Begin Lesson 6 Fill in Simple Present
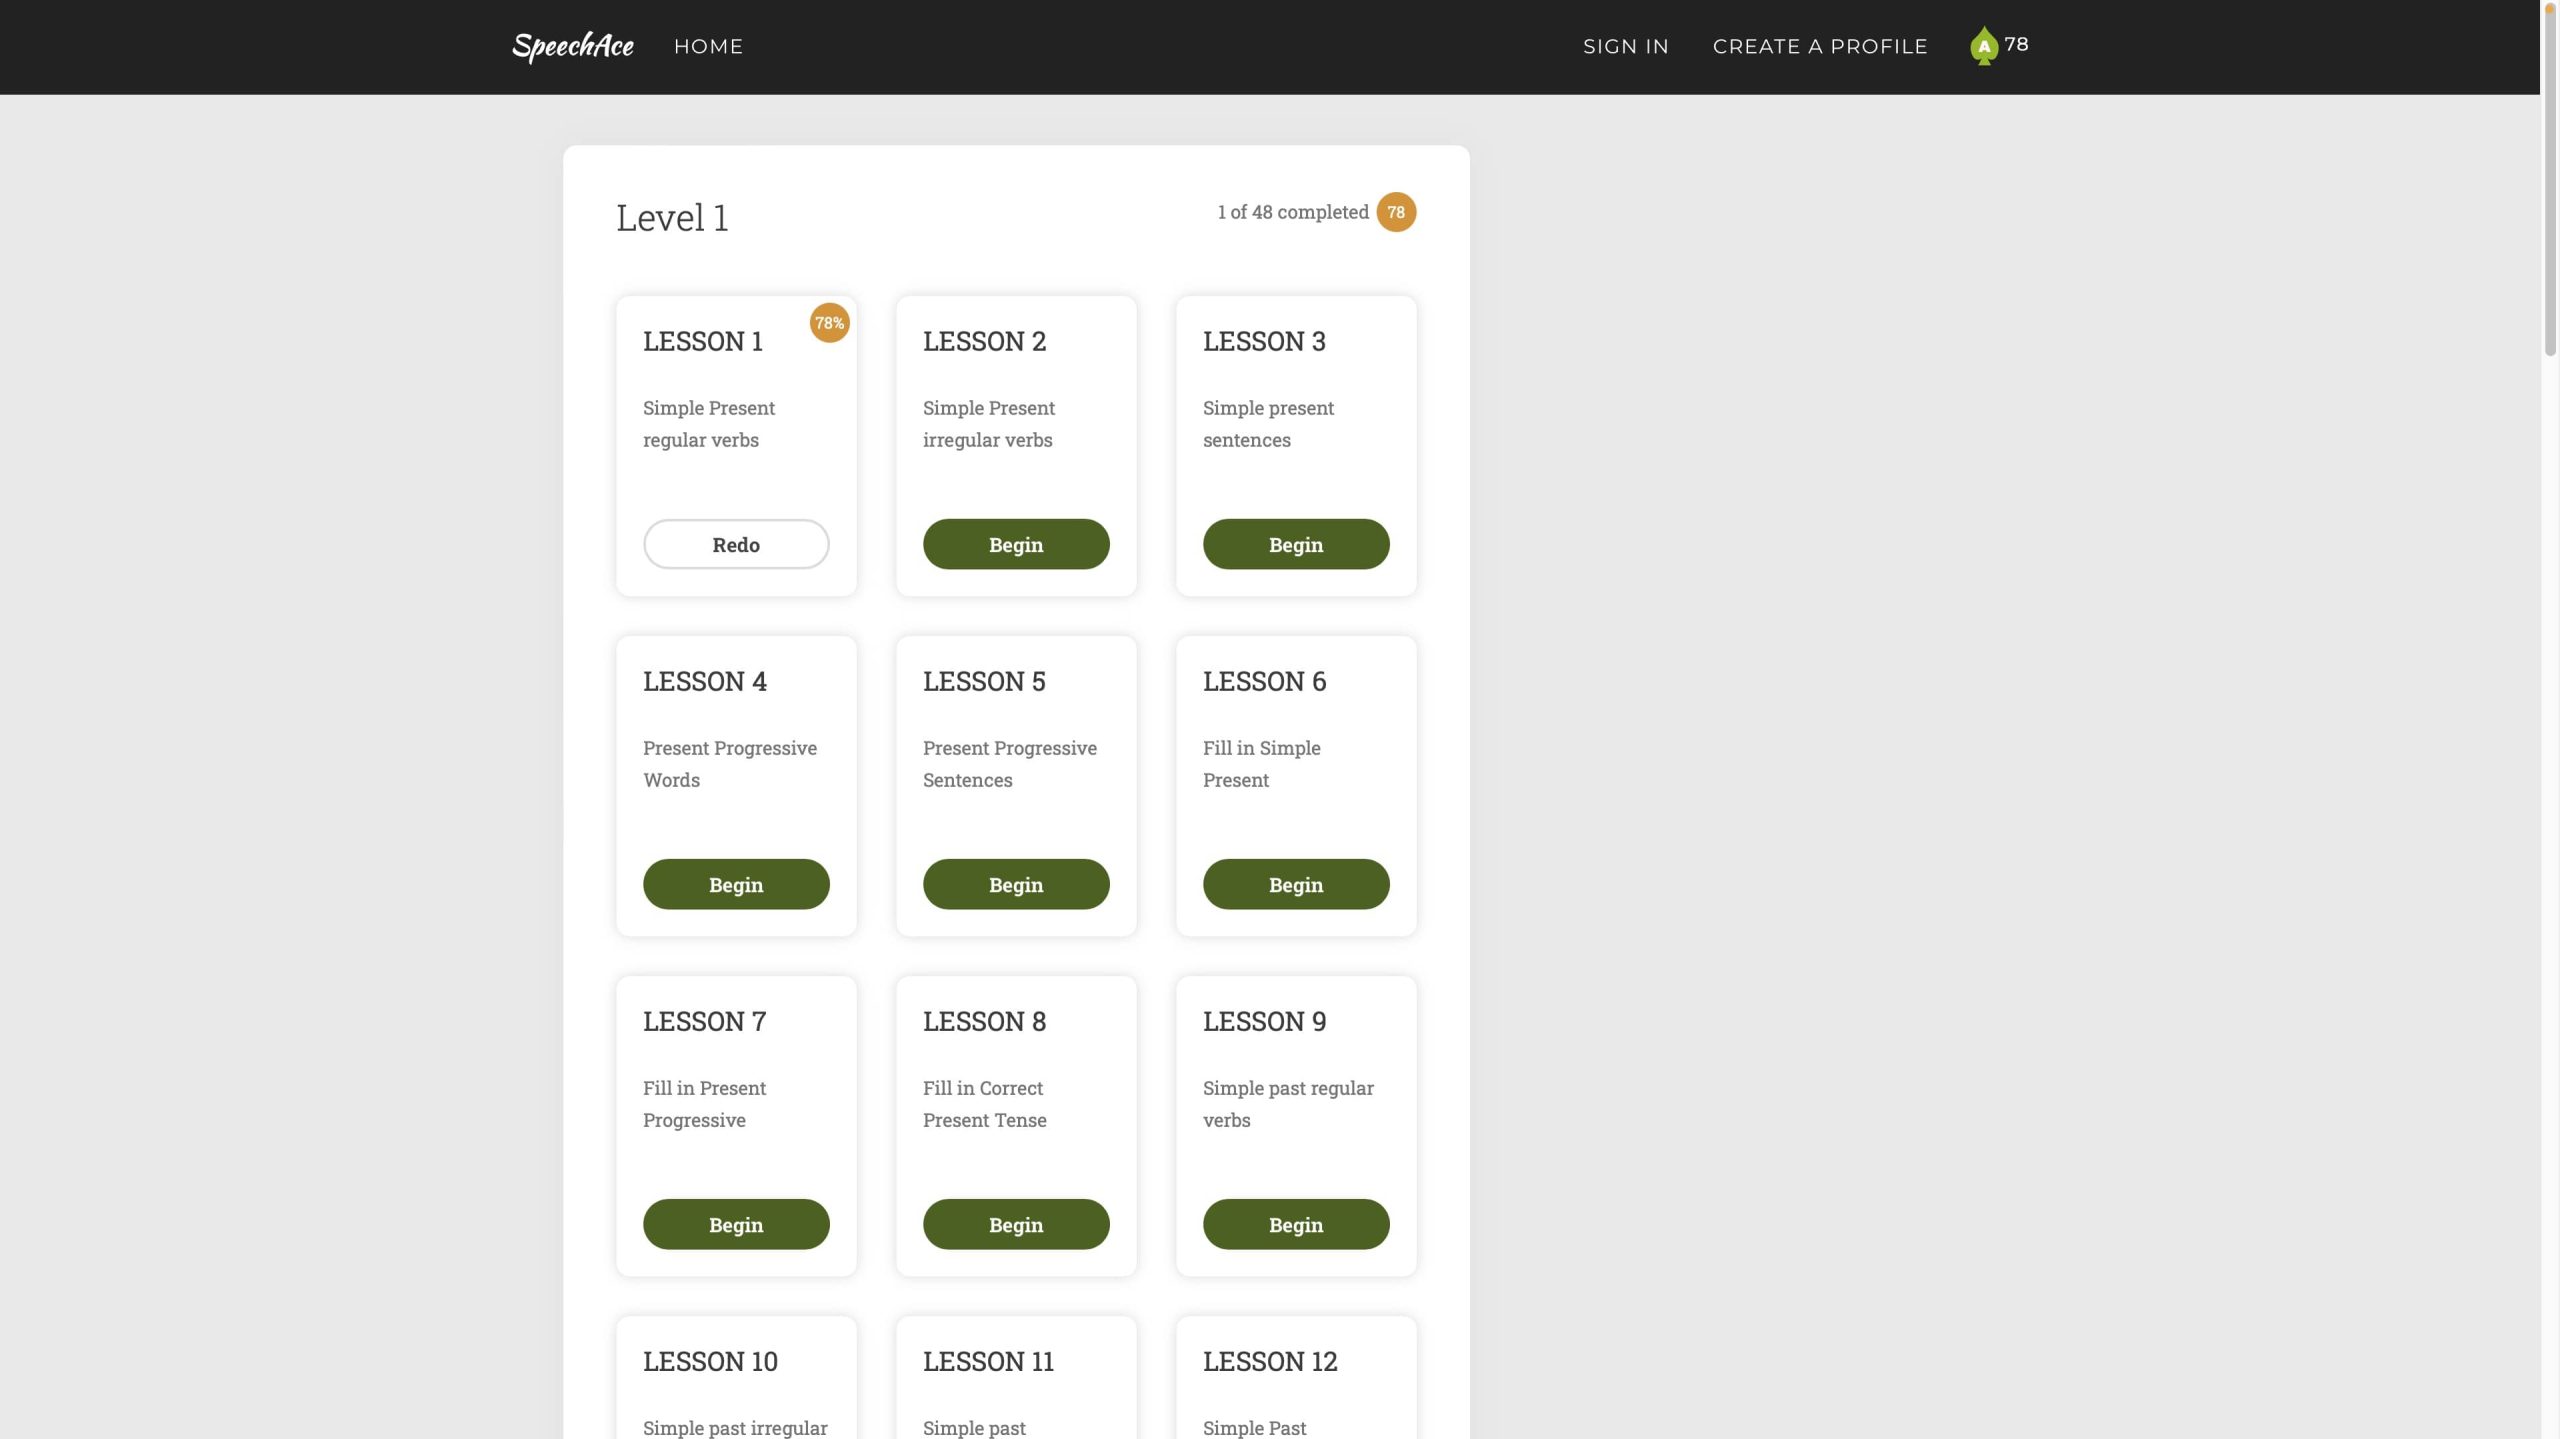Screen dimensions: 2560x1439 [x=1295, y=885]
